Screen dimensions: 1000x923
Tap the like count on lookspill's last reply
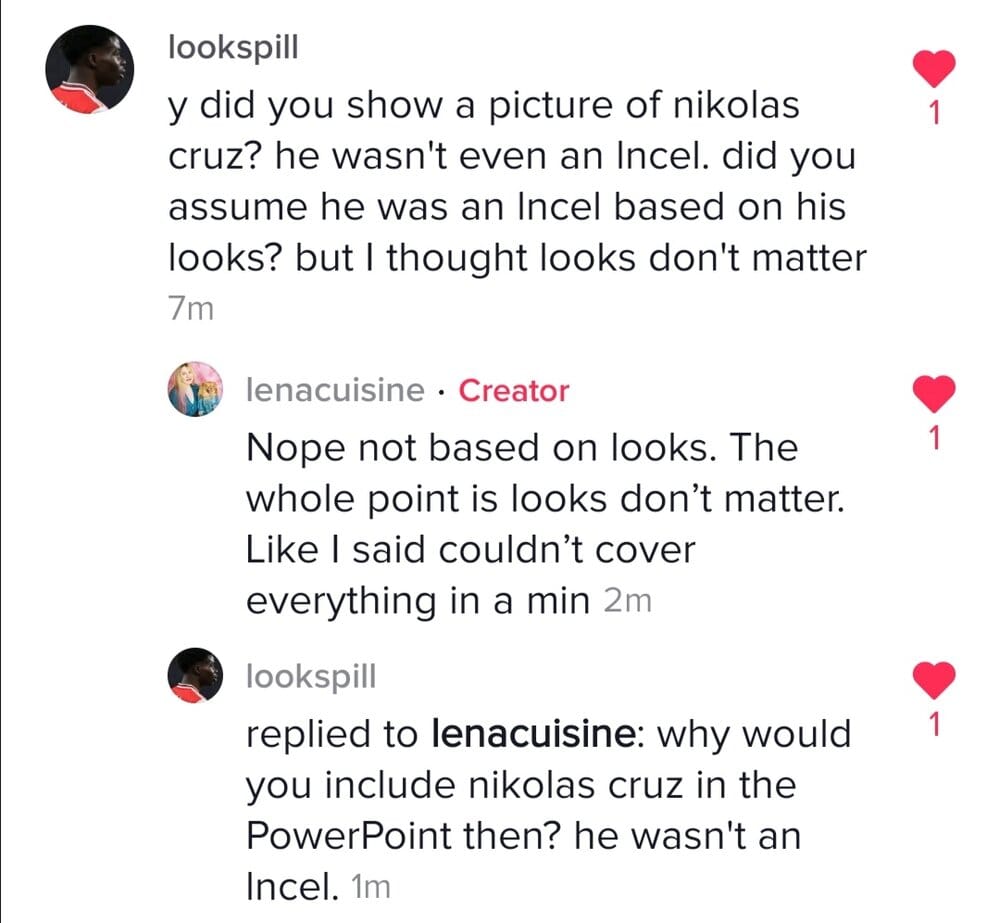935,726
